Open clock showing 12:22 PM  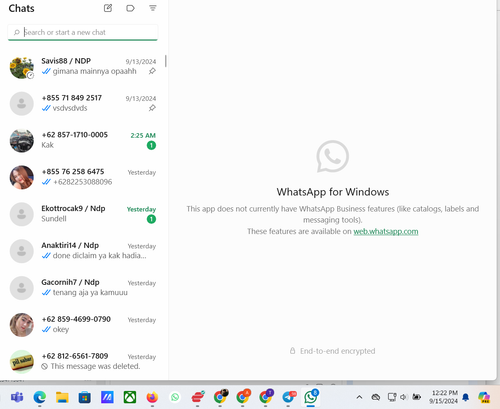(443, 397)
